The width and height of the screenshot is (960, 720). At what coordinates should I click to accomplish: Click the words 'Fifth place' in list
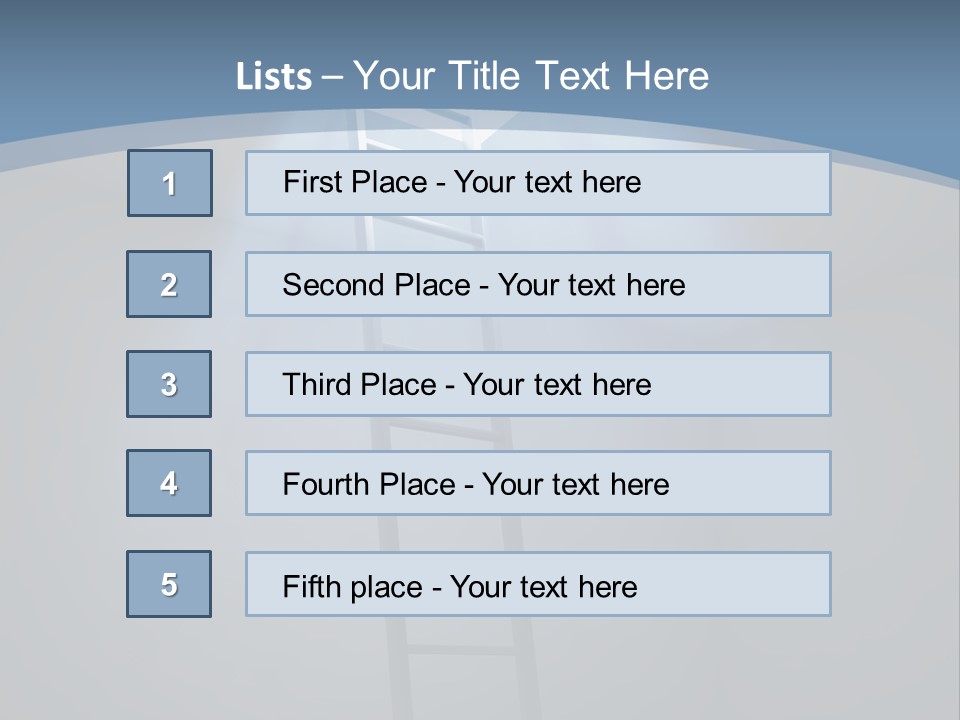353,586
